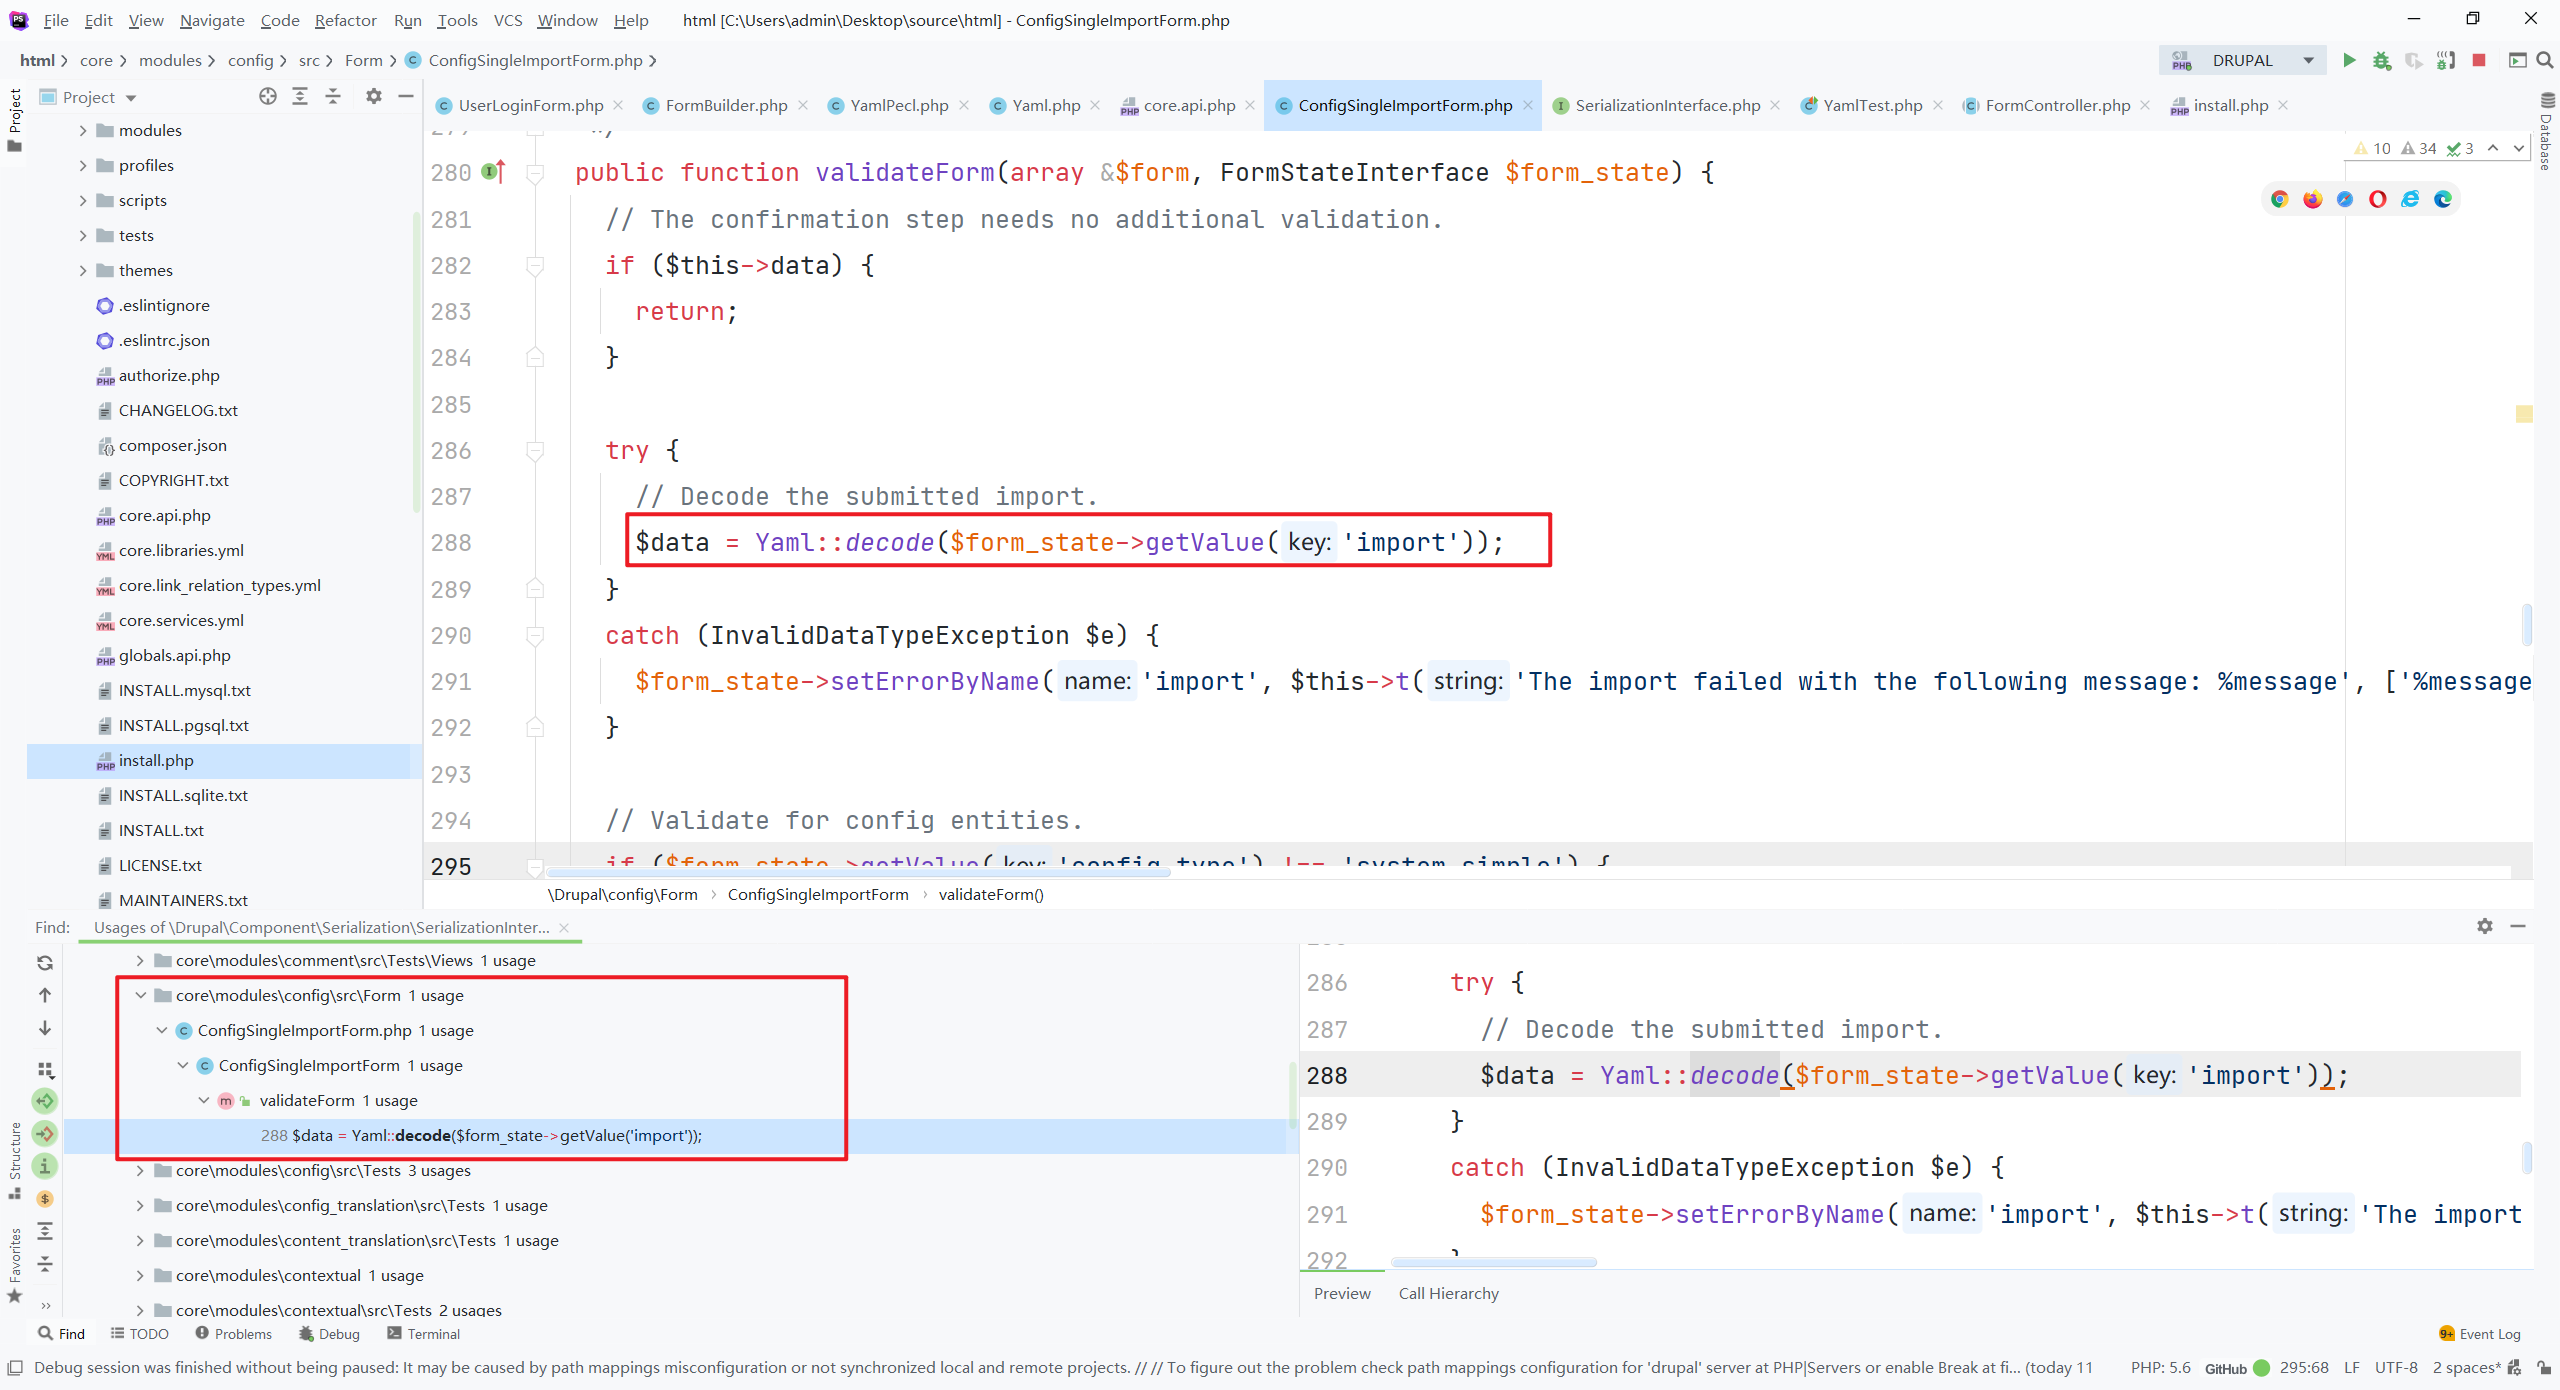Open the file in Firefox browser

coord(2312,199)
